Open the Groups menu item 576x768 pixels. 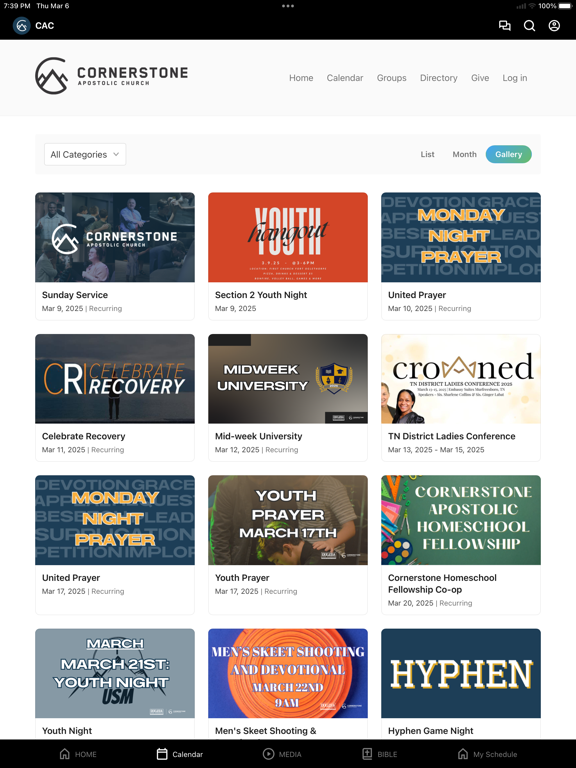391,78
